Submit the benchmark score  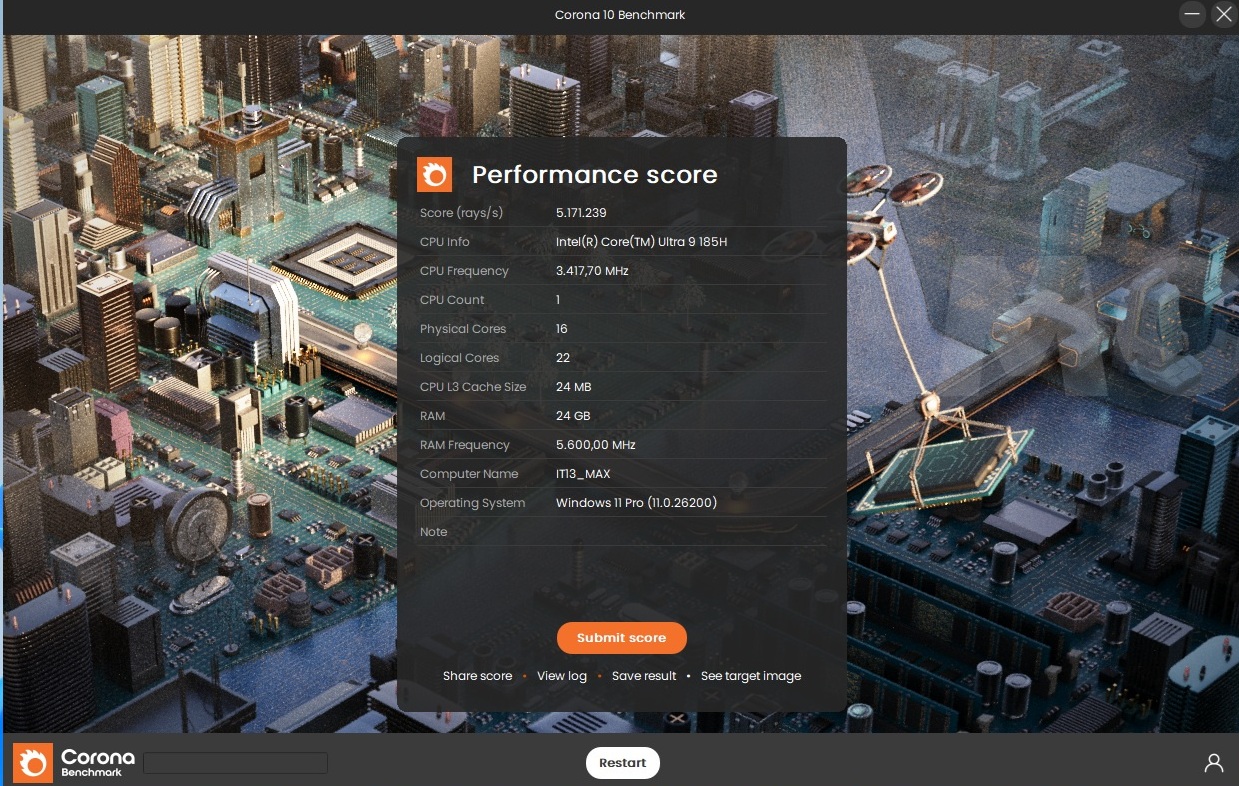(622, 638)
